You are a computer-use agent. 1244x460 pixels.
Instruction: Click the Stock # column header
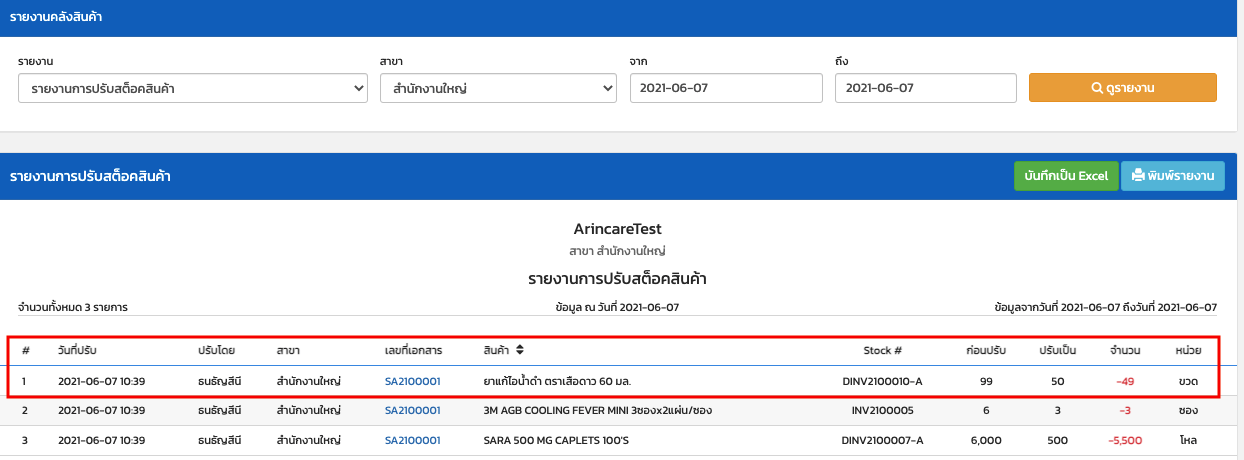(883, 351)
